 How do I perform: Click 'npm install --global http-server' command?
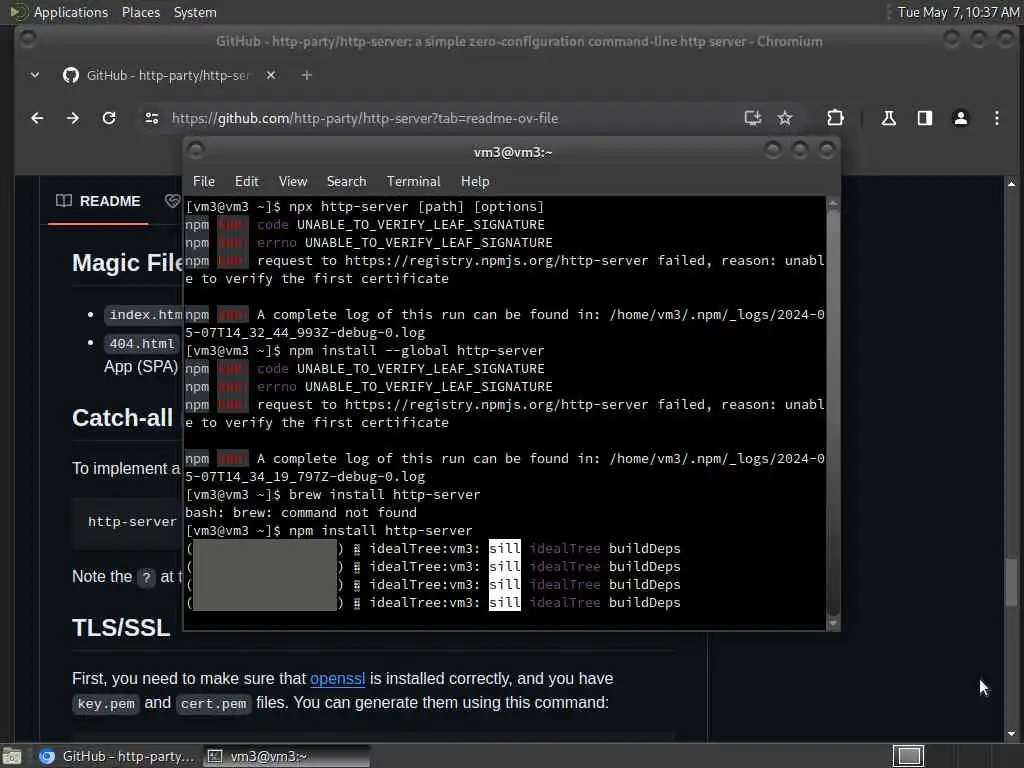[x=416, y=351]
